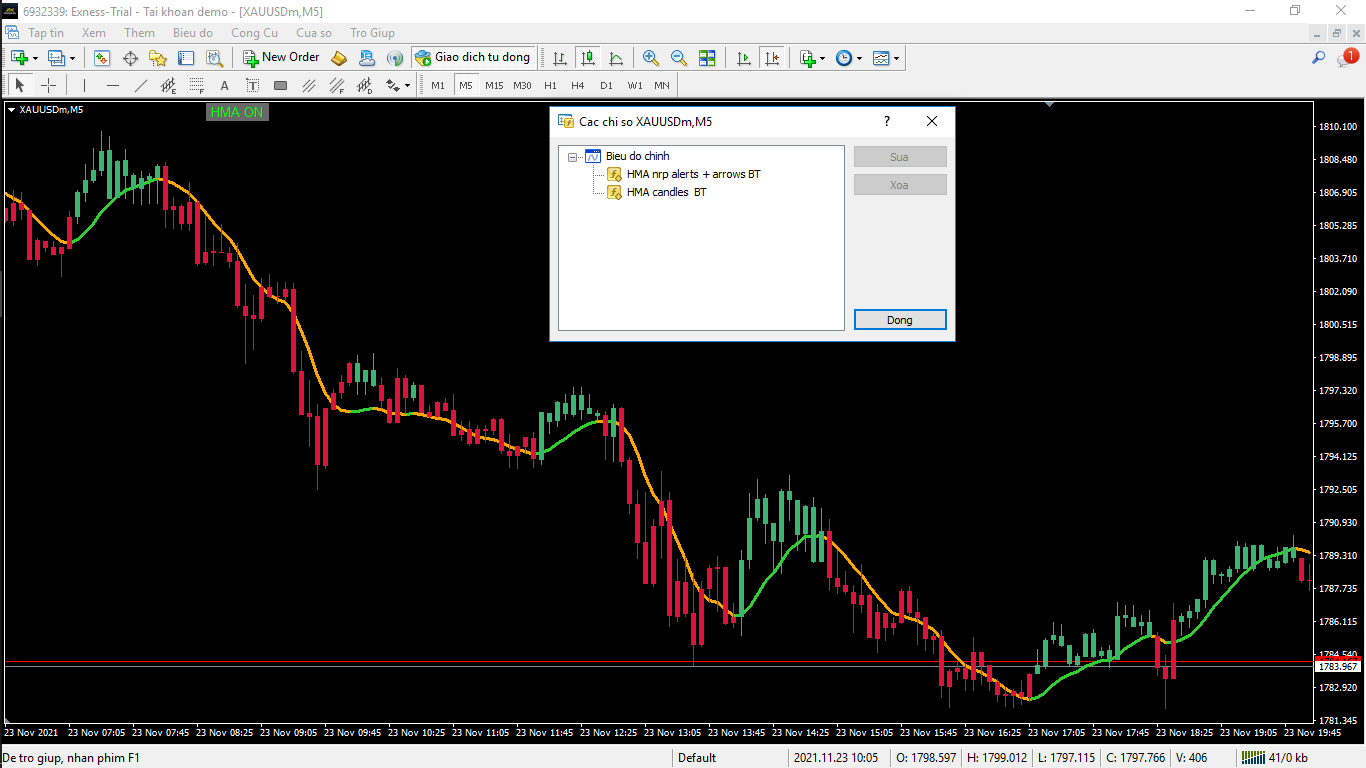Open the new chart dropdown arrow
Screen dimensions: 1366x768
tap(36, 58)
